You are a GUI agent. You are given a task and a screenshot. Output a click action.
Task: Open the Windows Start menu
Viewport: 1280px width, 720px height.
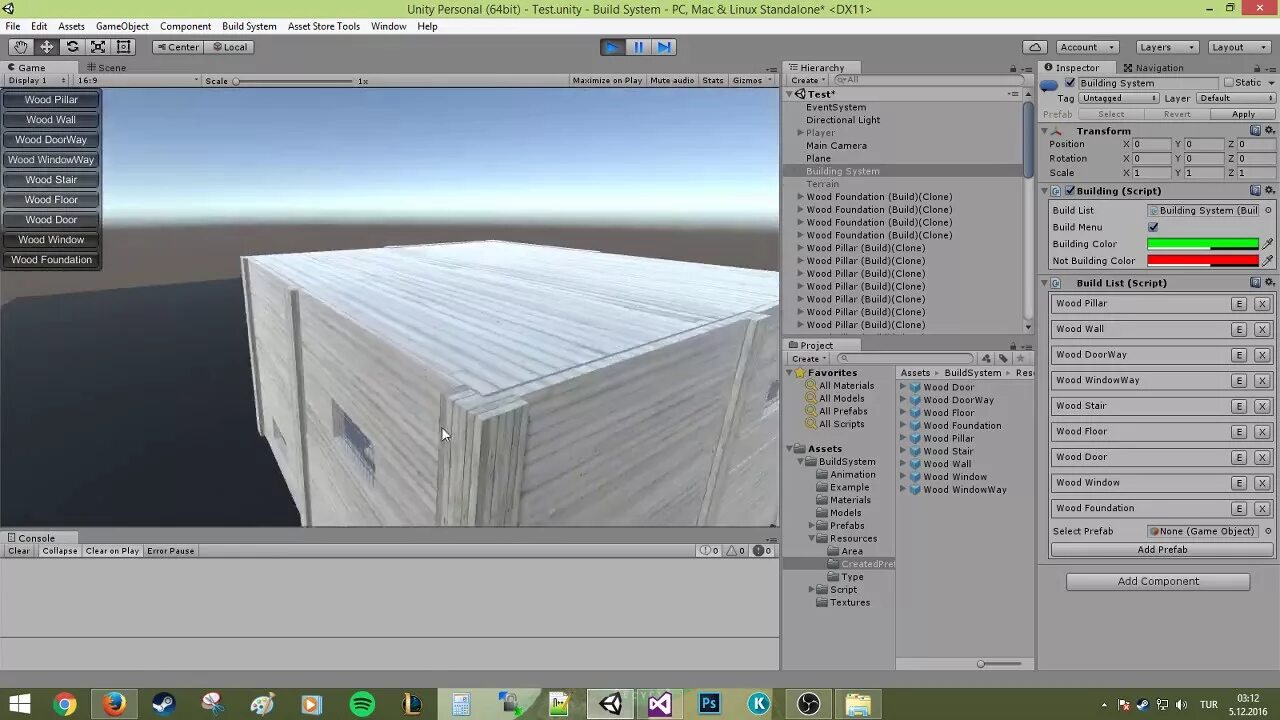[19, 704]
